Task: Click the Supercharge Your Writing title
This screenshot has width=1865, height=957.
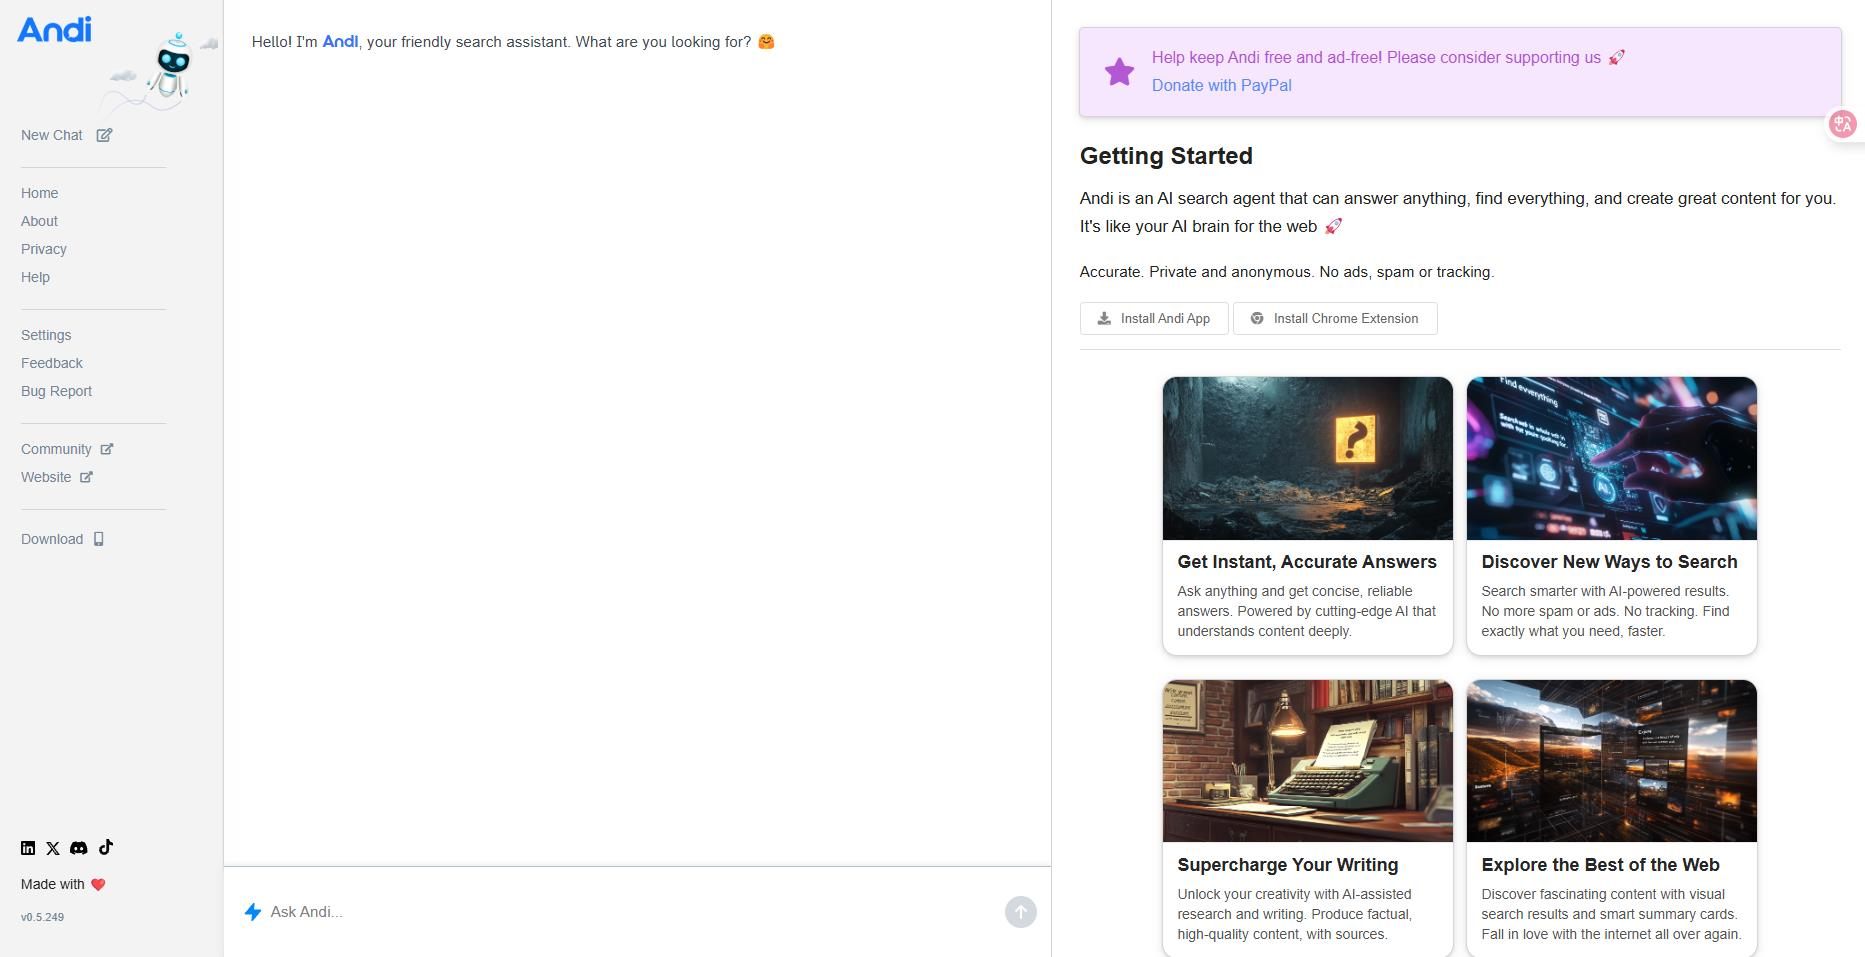Action: [x=1288, y=865]
